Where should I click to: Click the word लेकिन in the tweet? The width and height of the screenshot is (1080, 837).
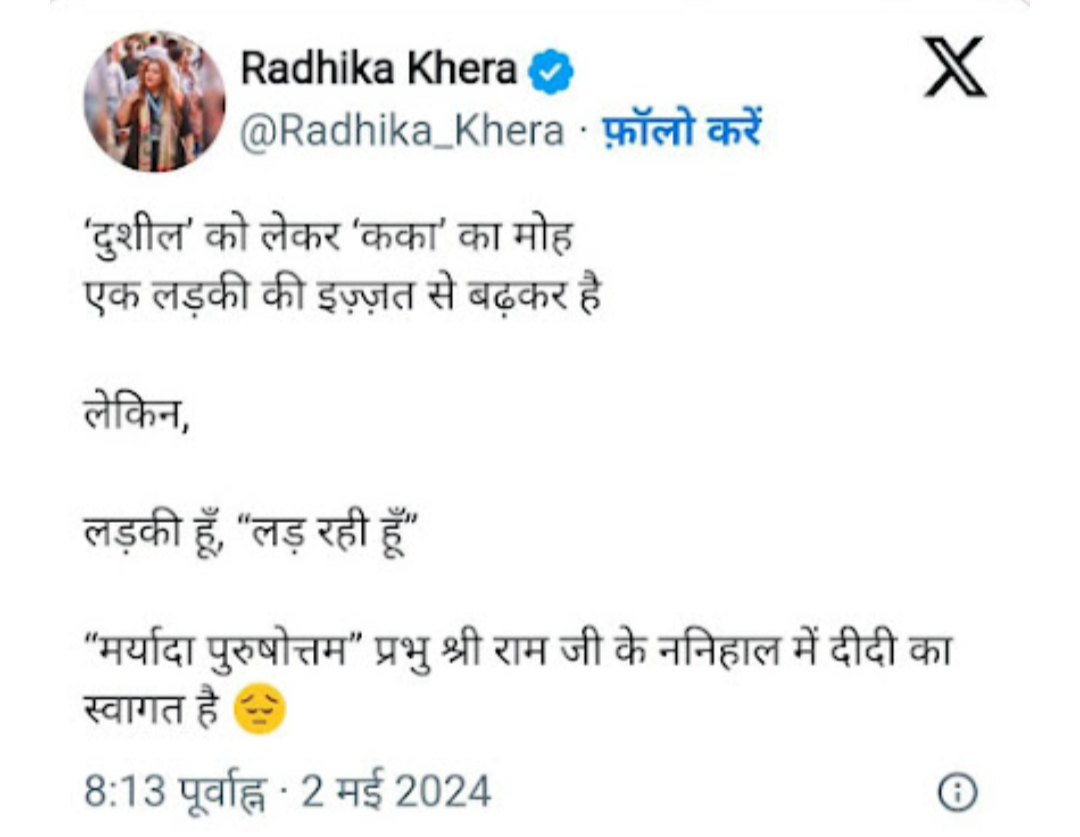pos(135,412)
